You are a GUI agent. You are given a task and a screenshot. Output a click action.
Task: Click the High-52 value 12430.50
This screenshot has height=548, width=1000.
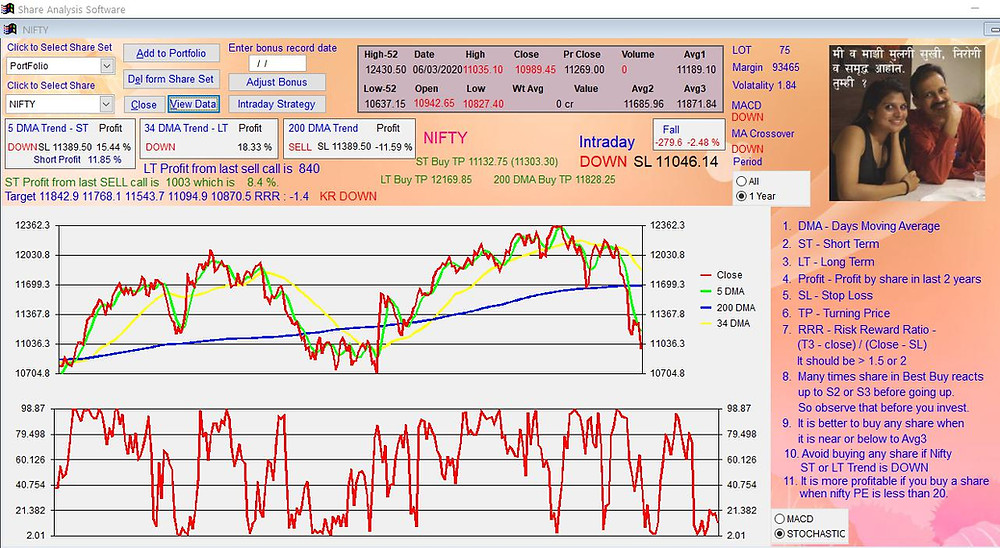click(x=385, y=70)
